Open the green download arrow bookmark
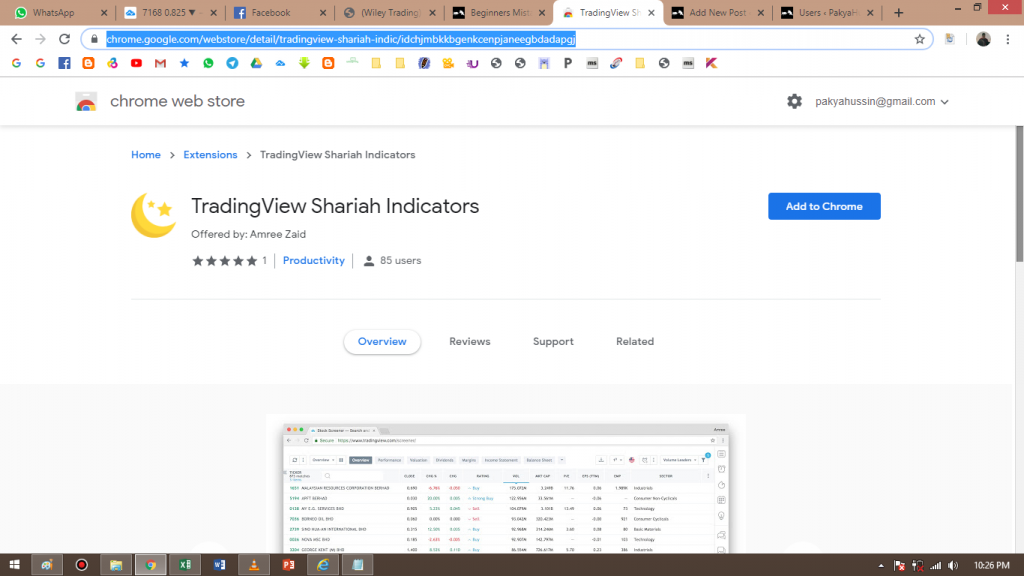The height and width of the screenshot is (576, 1024). (304, 63)
